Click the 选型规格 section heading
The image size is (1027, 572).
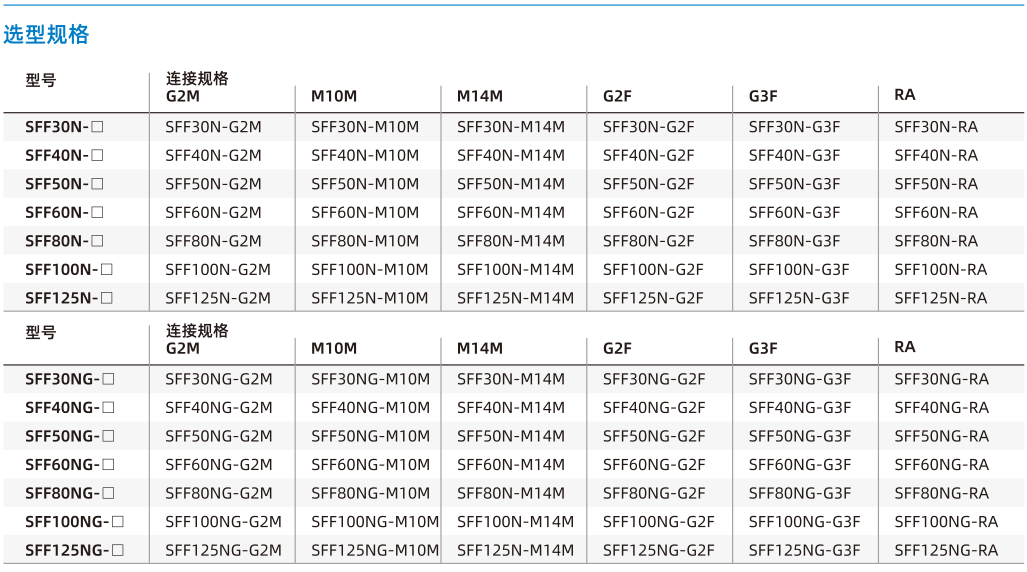pos(46,34)
